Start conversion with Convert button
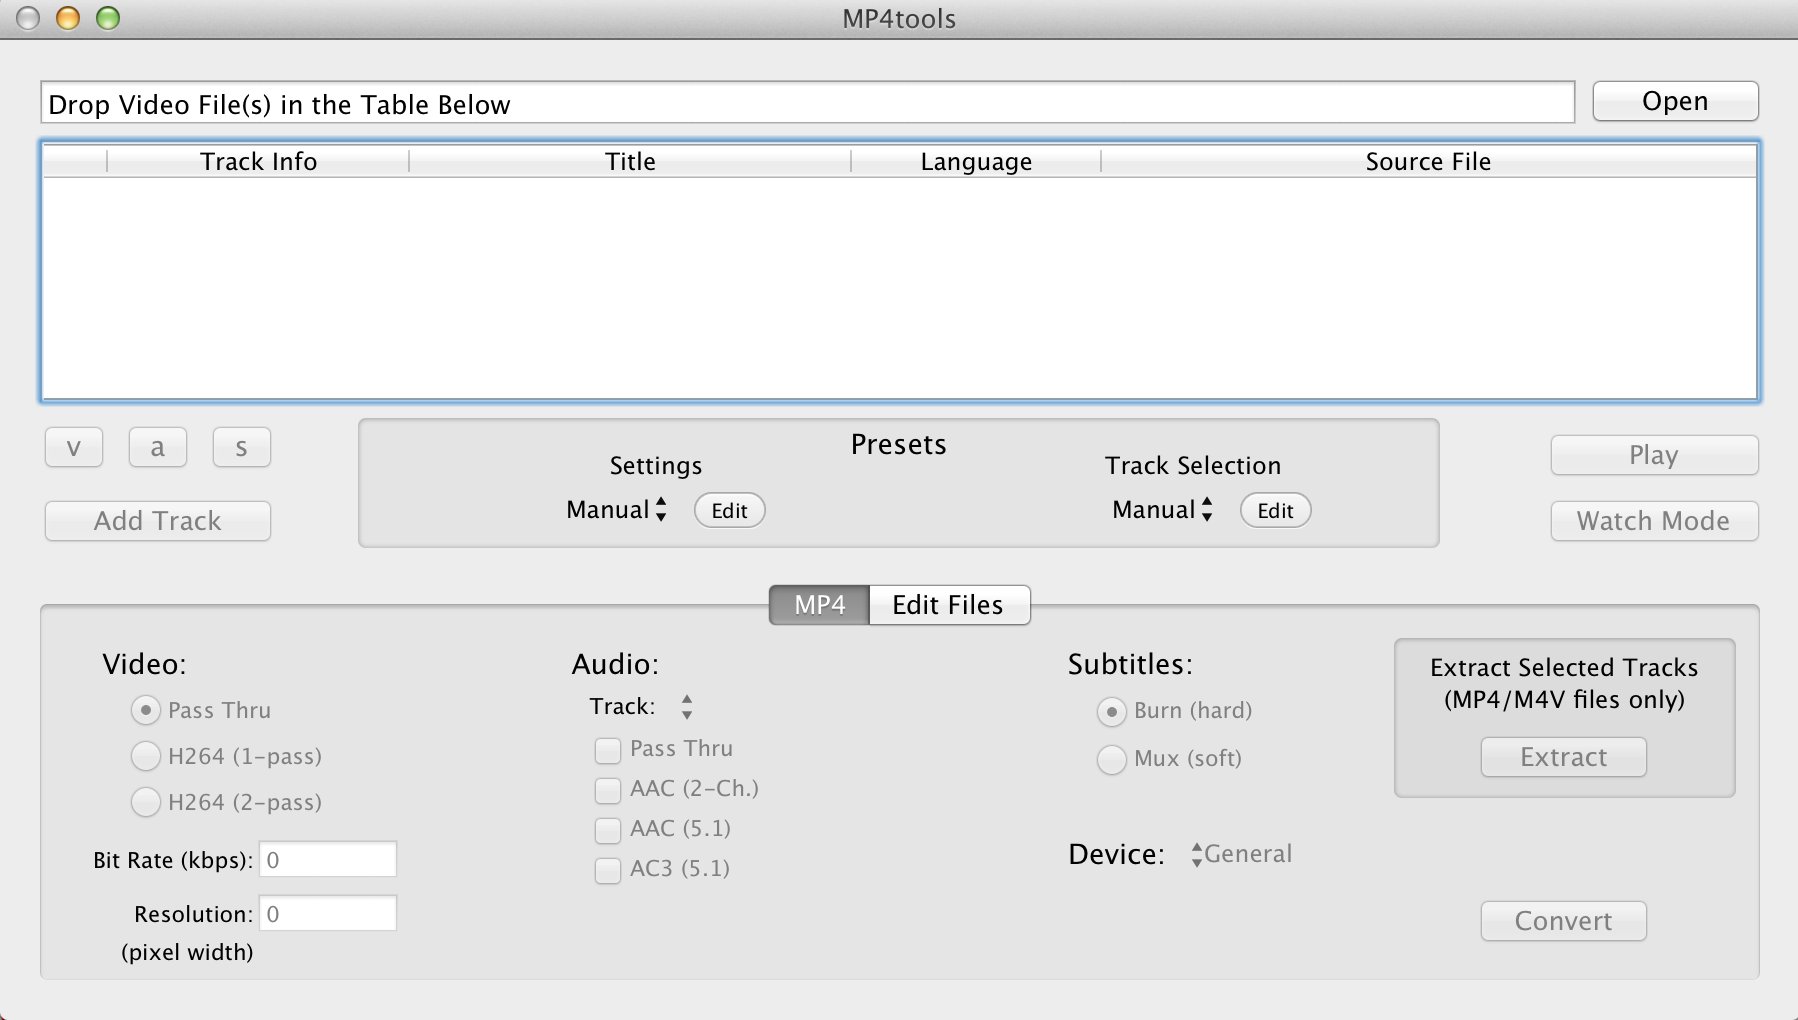This screenshot has height=1020, width=1798. pos(1562,921)
